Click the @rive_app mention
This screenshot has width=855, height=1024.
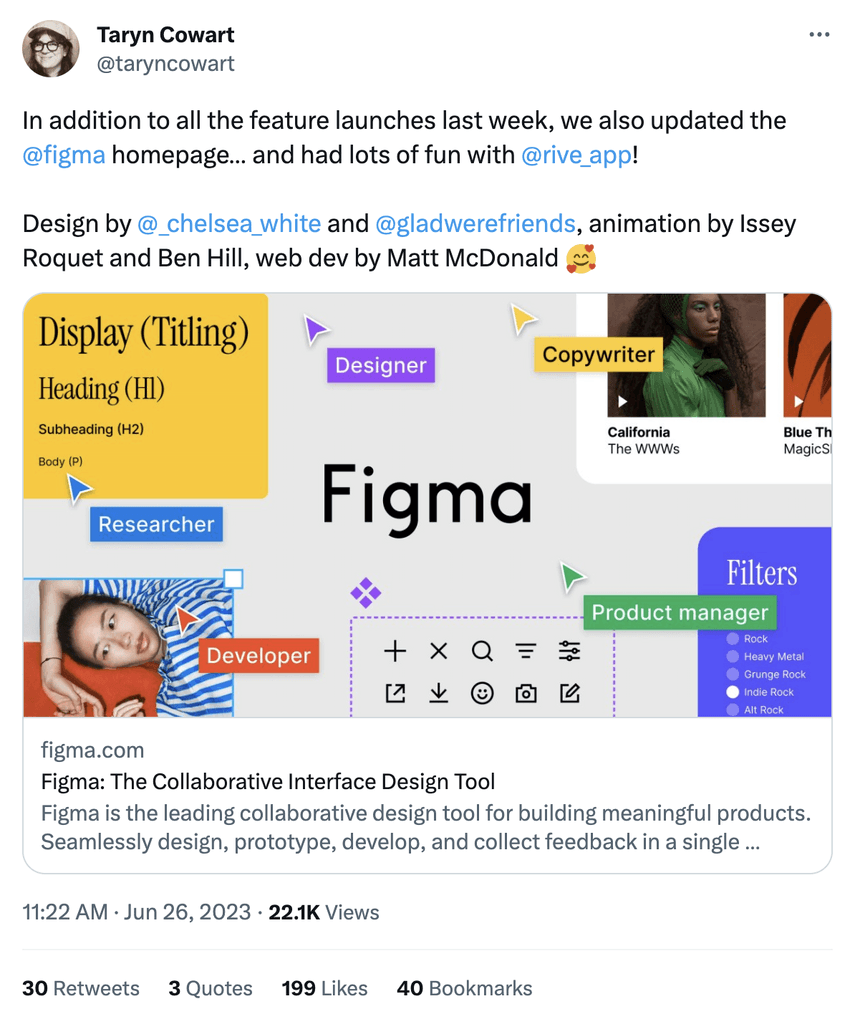click(576, 156)
